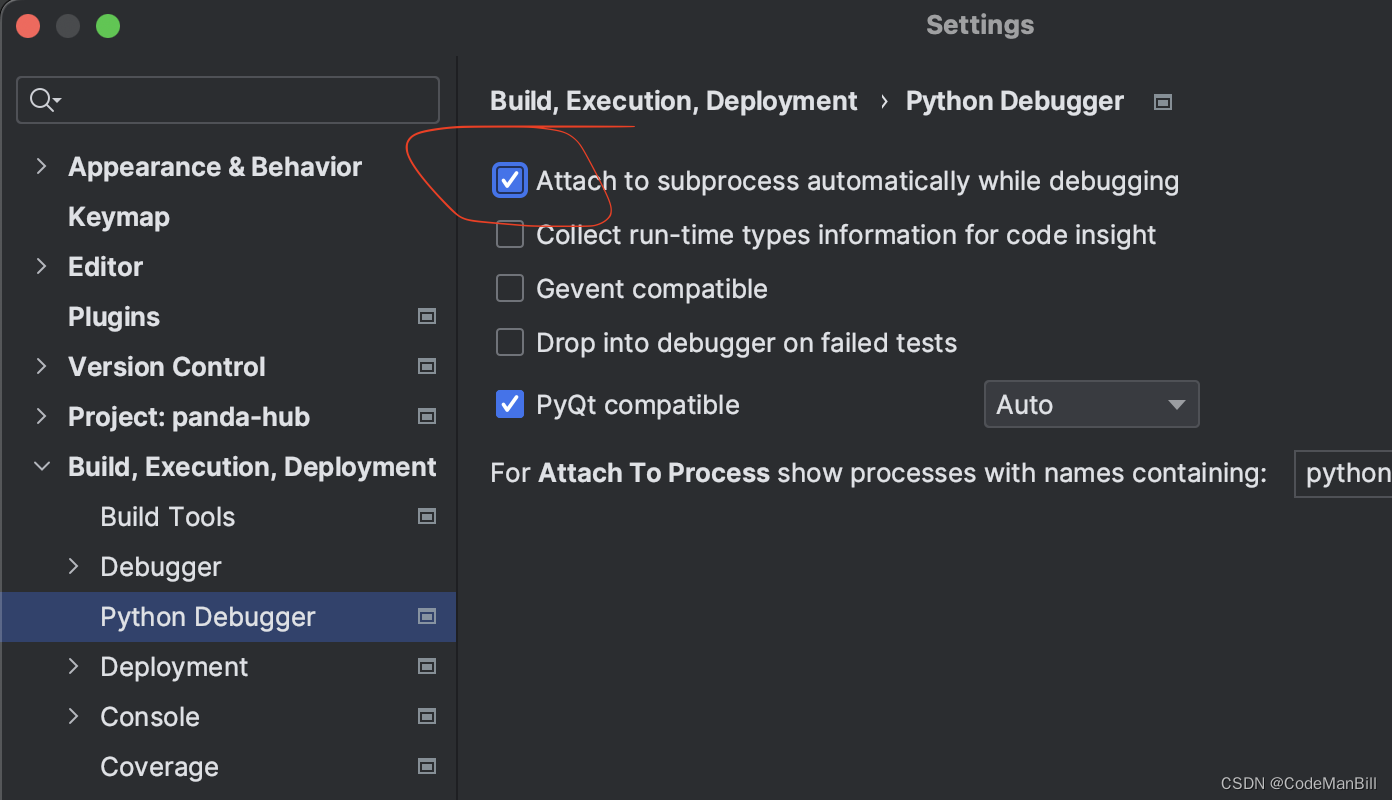Open the PyQt Auto dropdown
The width and height of the screenshot is (1392, 800).
click(1091, 405)
